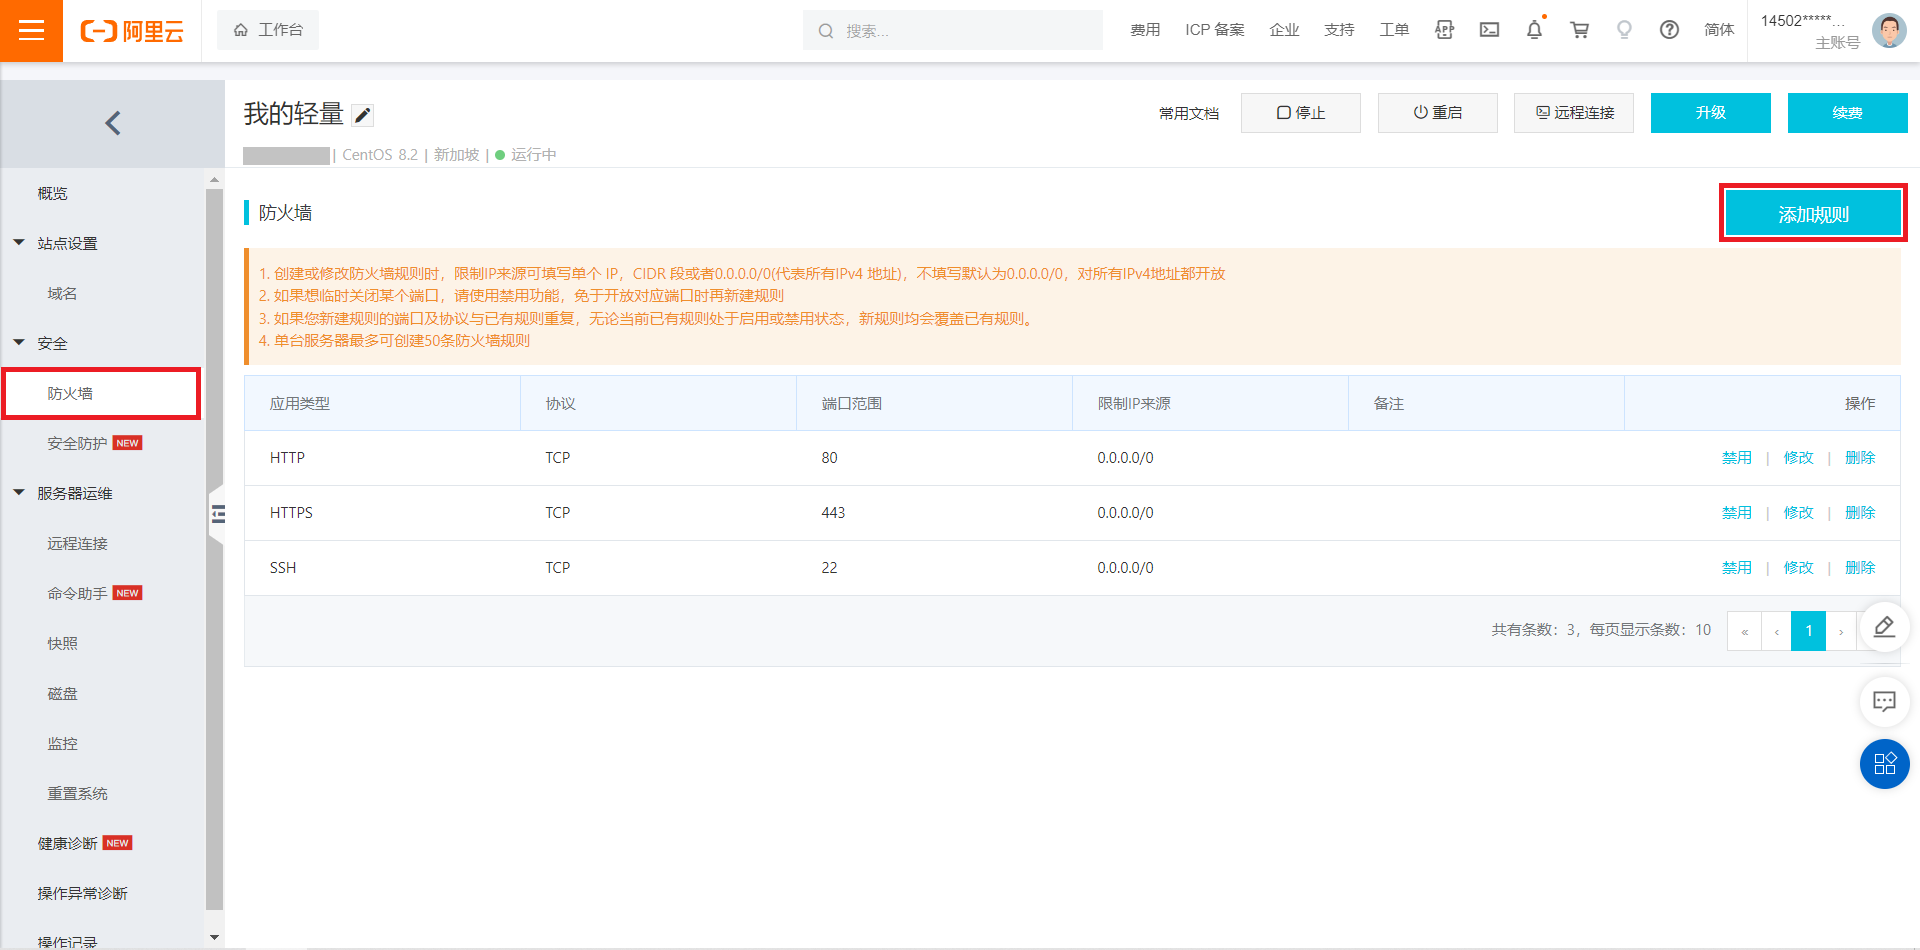Image resolution: width=1920 pixels, height=950 pixels.
Task: Open the shopping cart icon
Action: click(1579, 30)
